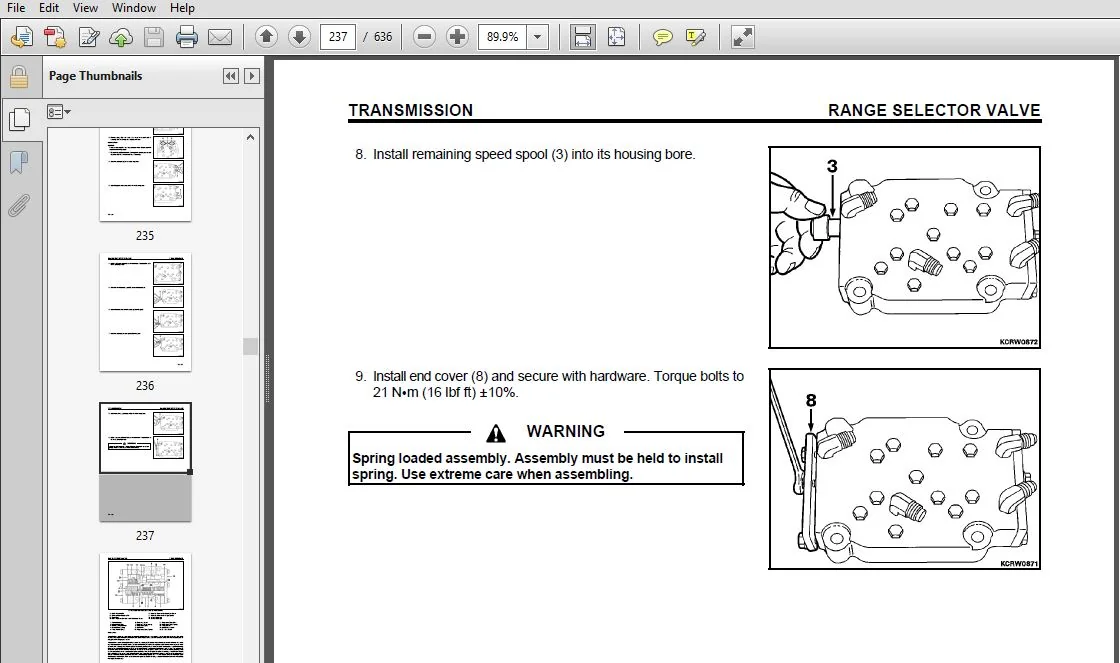The height and width of the screenshot is (663, 1120).
Task: Click the fit width scrolling icon
Action: (582, 36)
